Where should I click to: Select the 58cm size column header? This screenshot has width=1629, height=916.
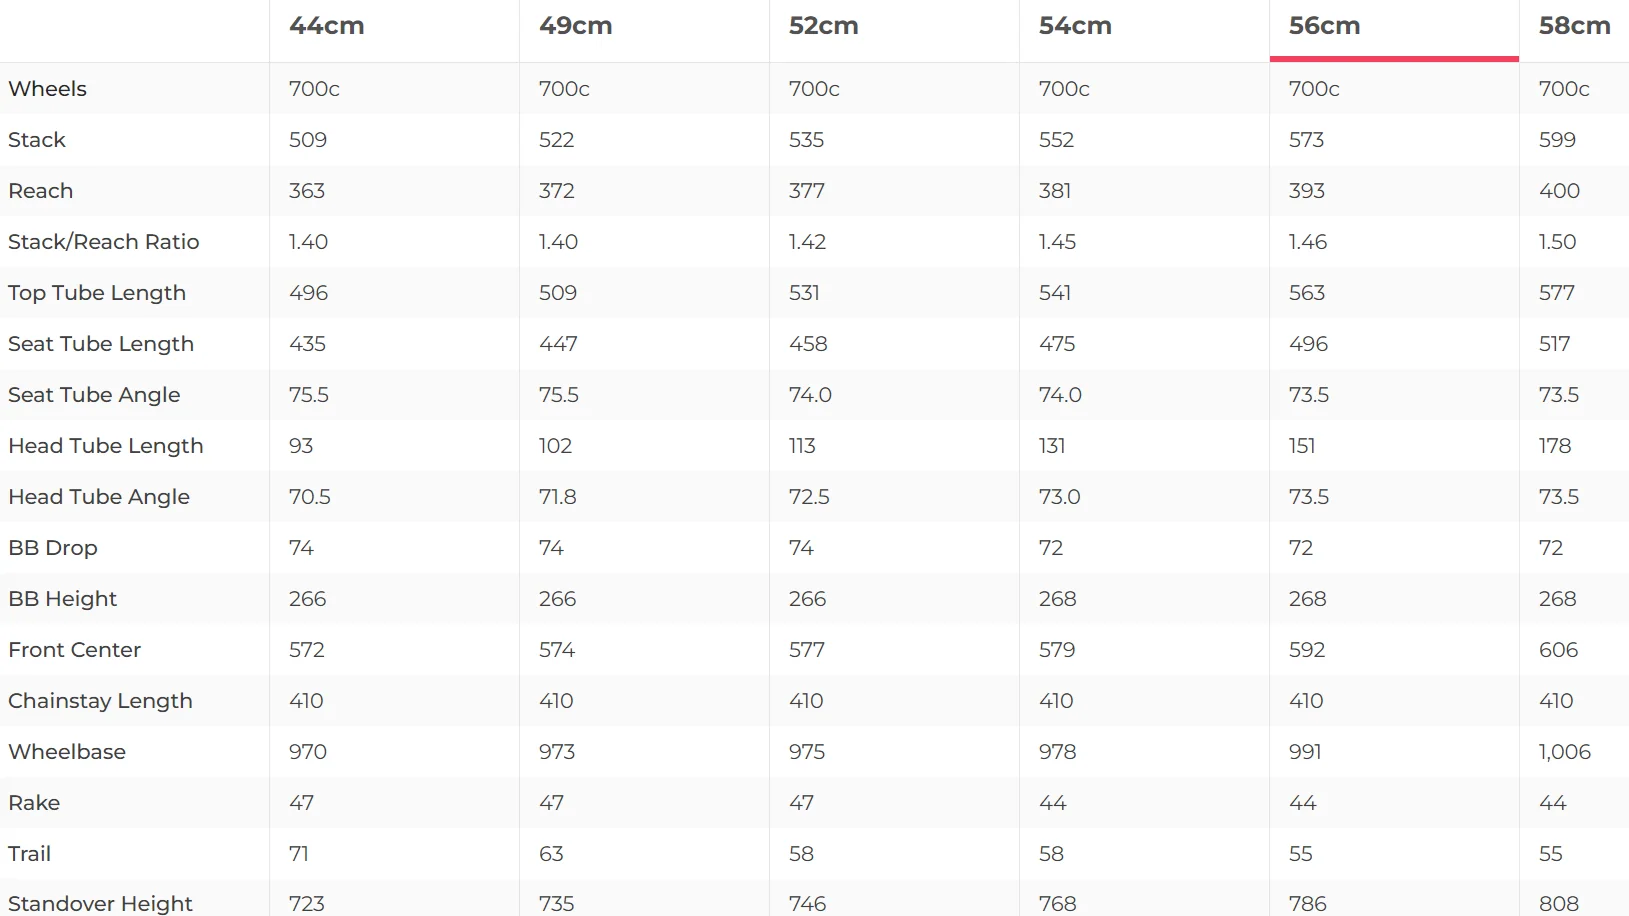(x=1574, y=26)
